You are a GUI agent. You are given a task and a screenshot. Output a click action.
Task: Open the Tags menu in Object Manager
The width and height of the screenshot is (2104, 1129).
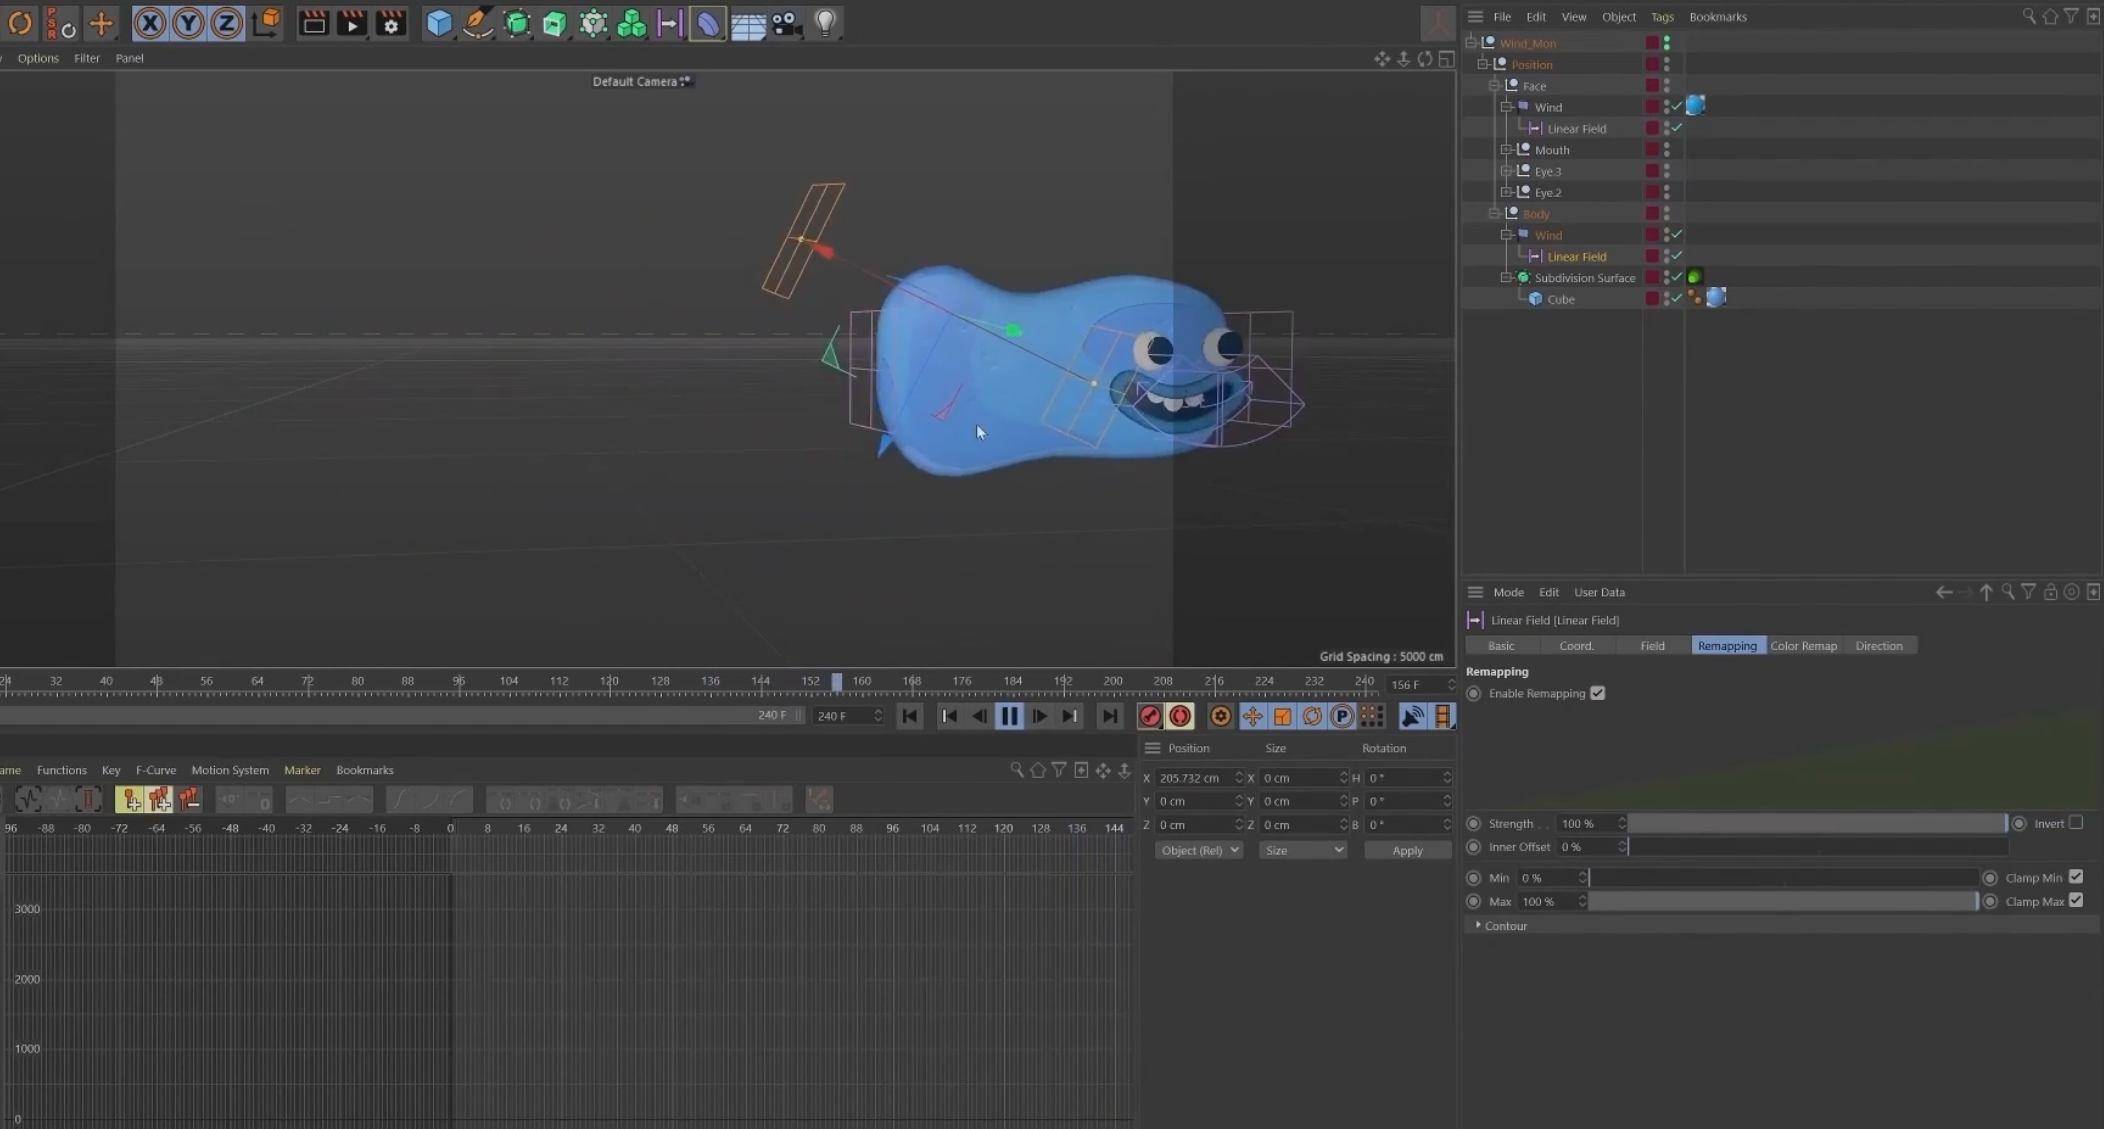coord(1662,17)
